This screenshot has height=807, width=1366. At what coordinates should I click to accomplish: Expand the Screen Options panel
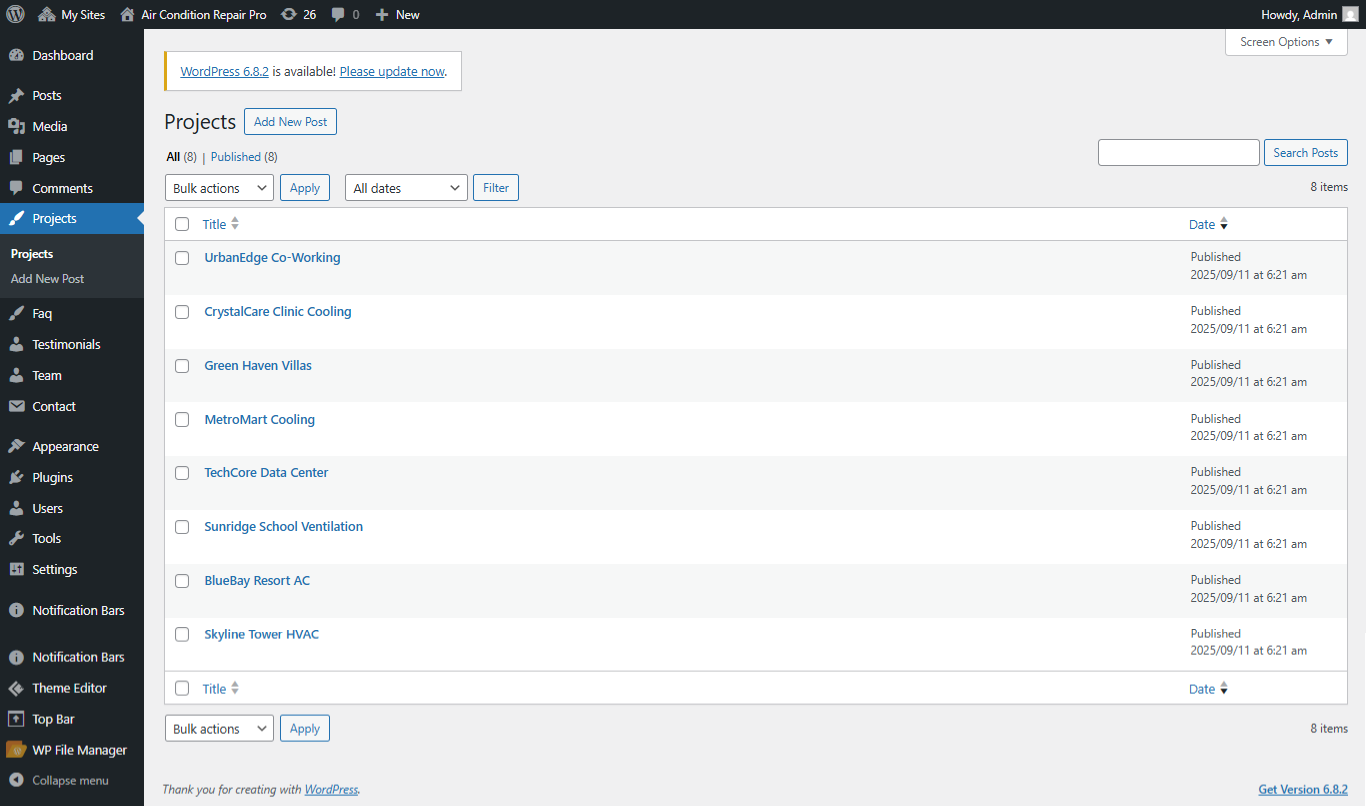(x=1286, y=42)
